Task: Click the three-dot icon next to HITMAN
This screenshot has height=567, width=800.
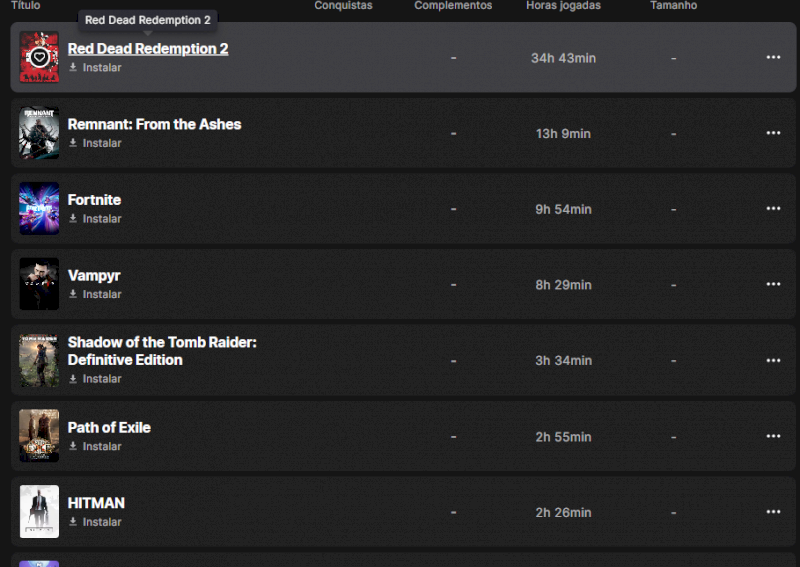Action: (x=773, y=512)
